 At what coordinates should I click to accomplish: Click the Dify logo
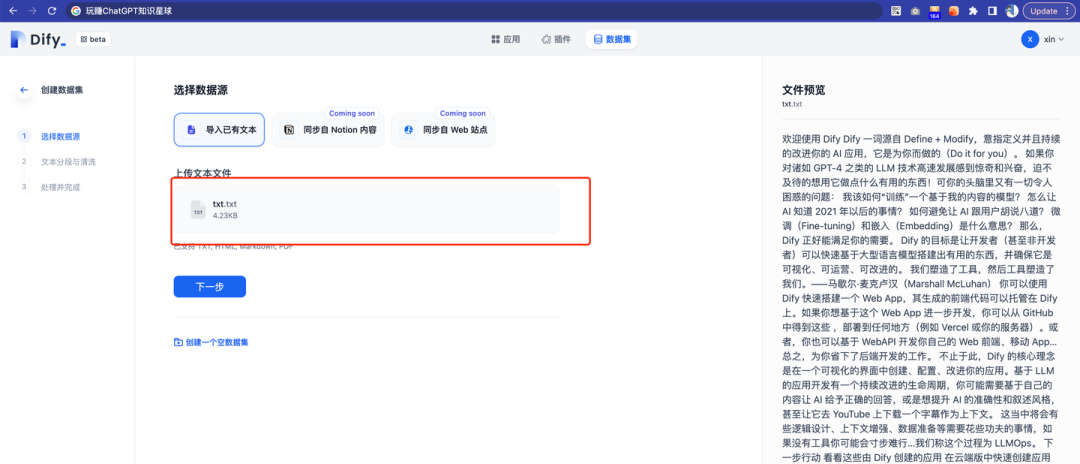pyautogui.click(x=39, y=40)
